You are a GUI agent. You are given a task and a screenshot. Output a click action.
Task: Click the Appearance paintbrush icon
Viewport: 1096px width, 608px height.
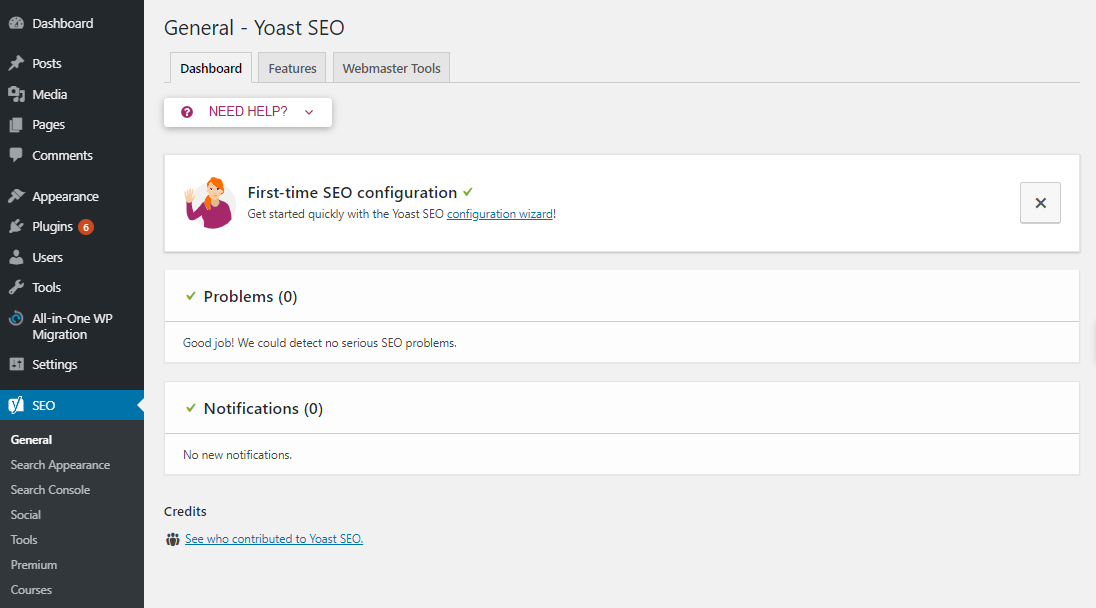pyautogui.click(x=16, y=196)
